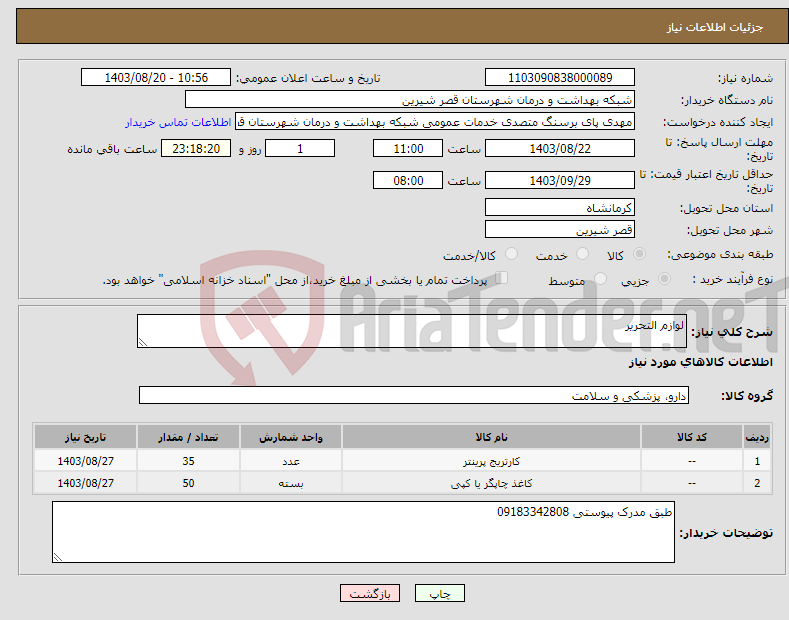Click the goods group field دارو، پزشکی و سلامت

click(414, 396)
